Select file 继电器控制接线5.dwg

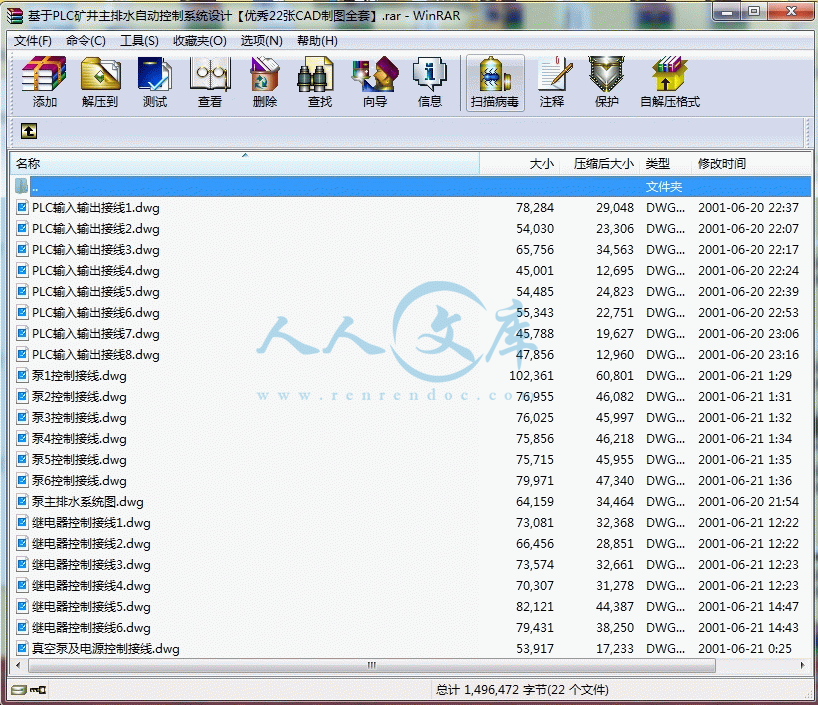91,607
